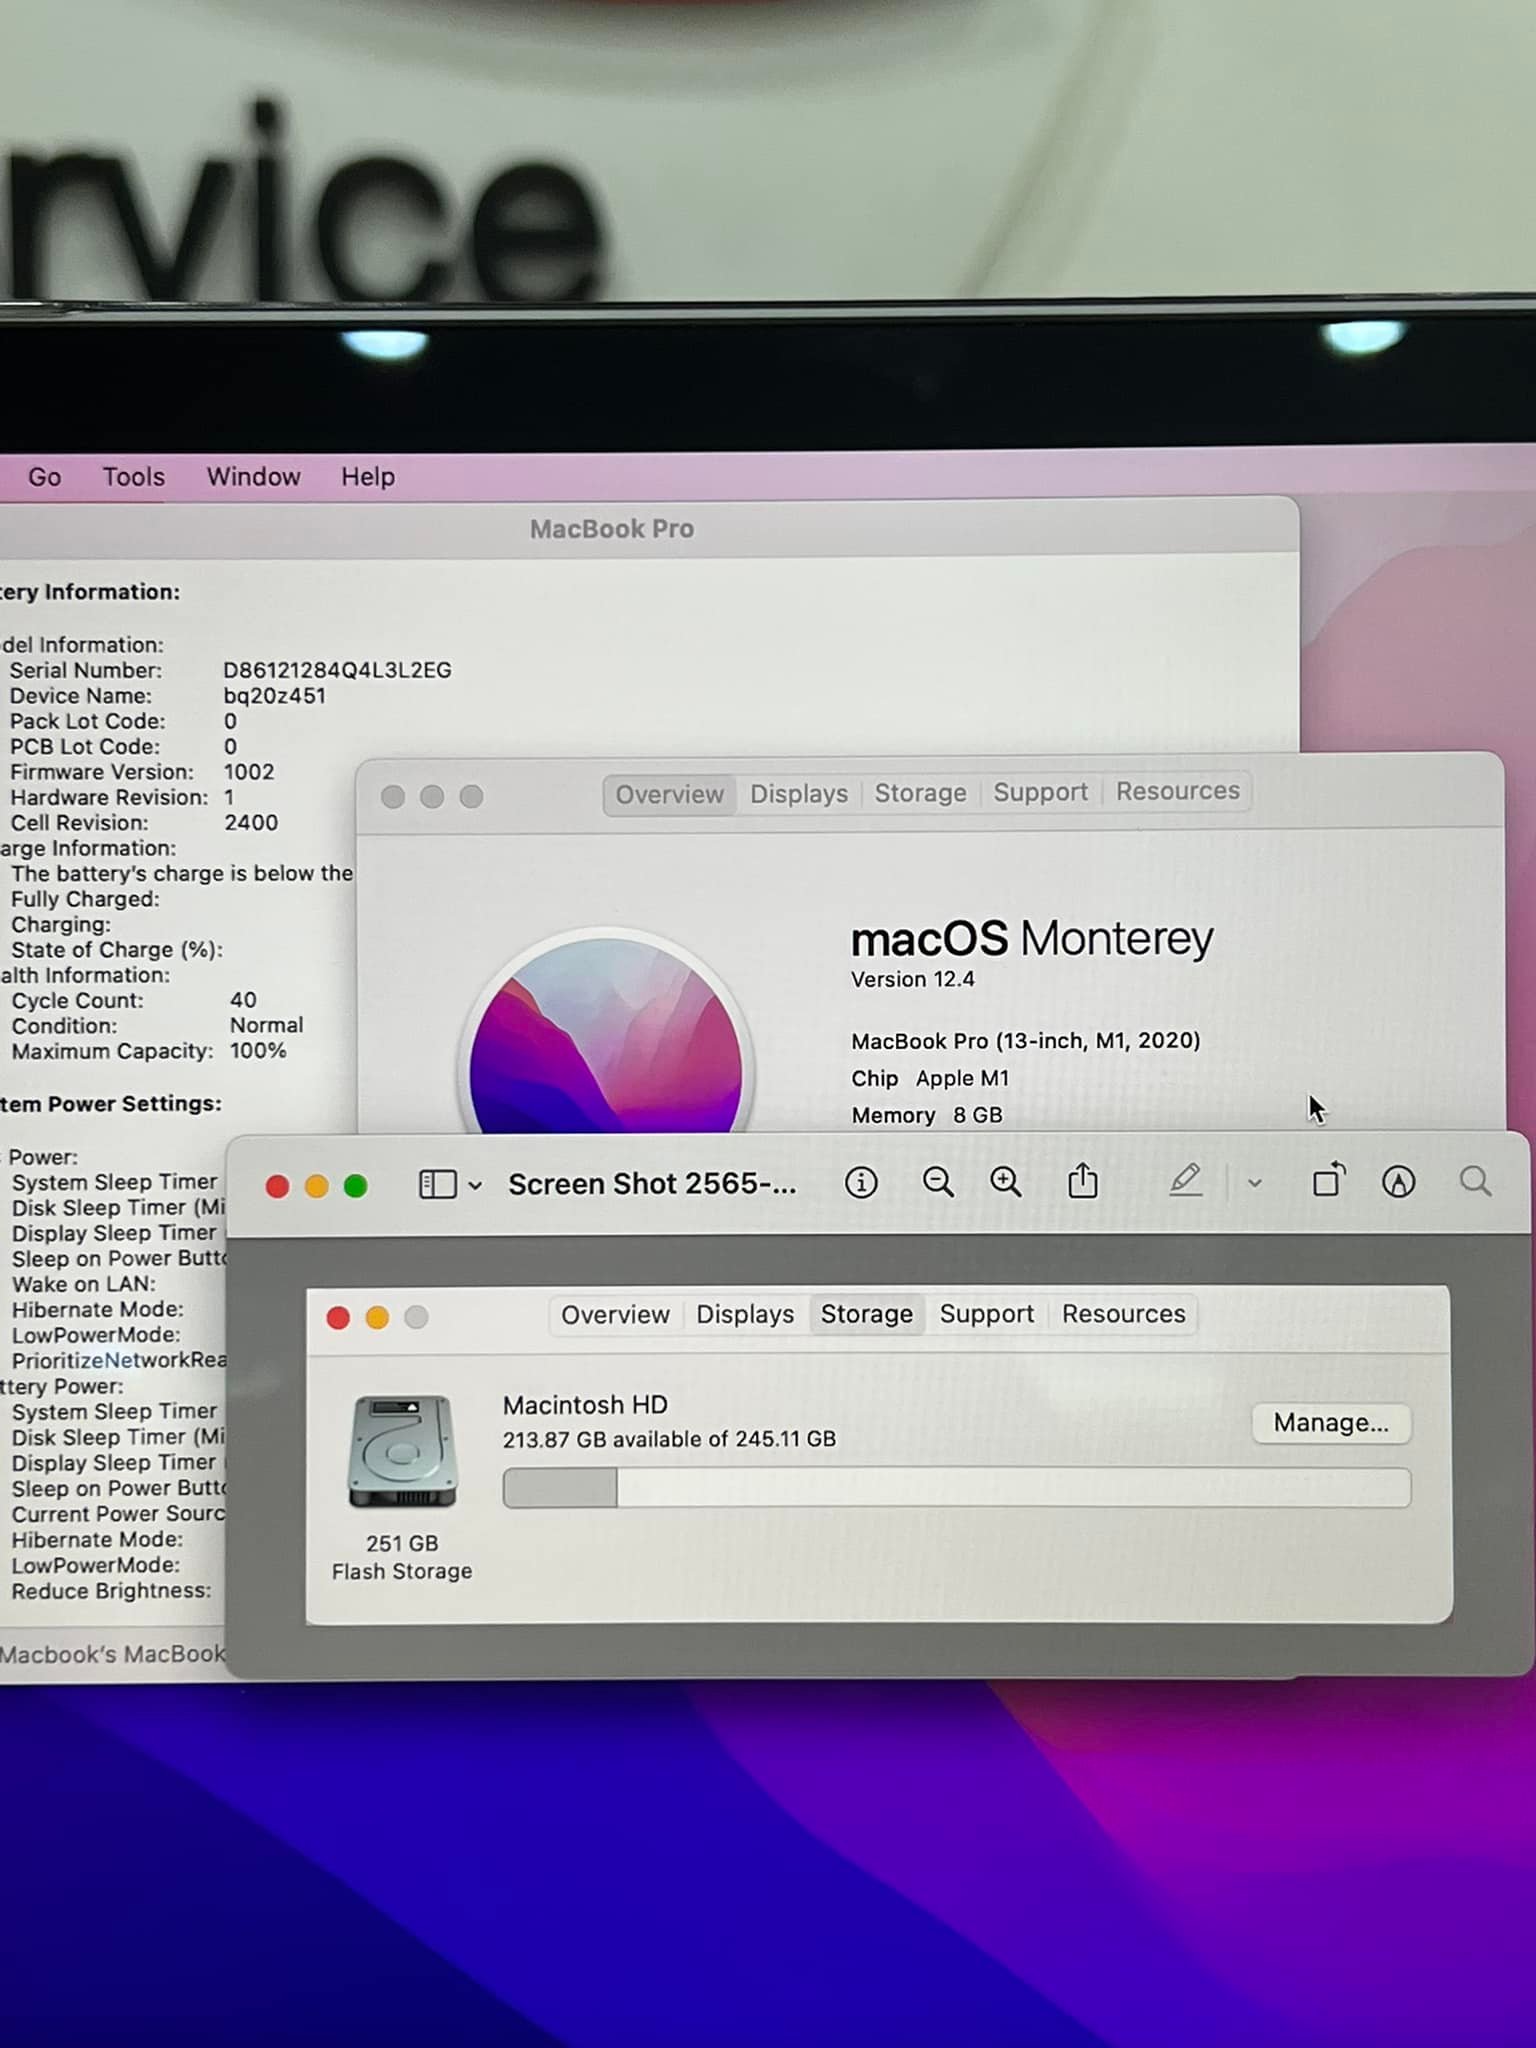Click the Manage... button next to Macintosh HD
Viewport: 1536px width, 2048px height.
click(1330, 1423)
